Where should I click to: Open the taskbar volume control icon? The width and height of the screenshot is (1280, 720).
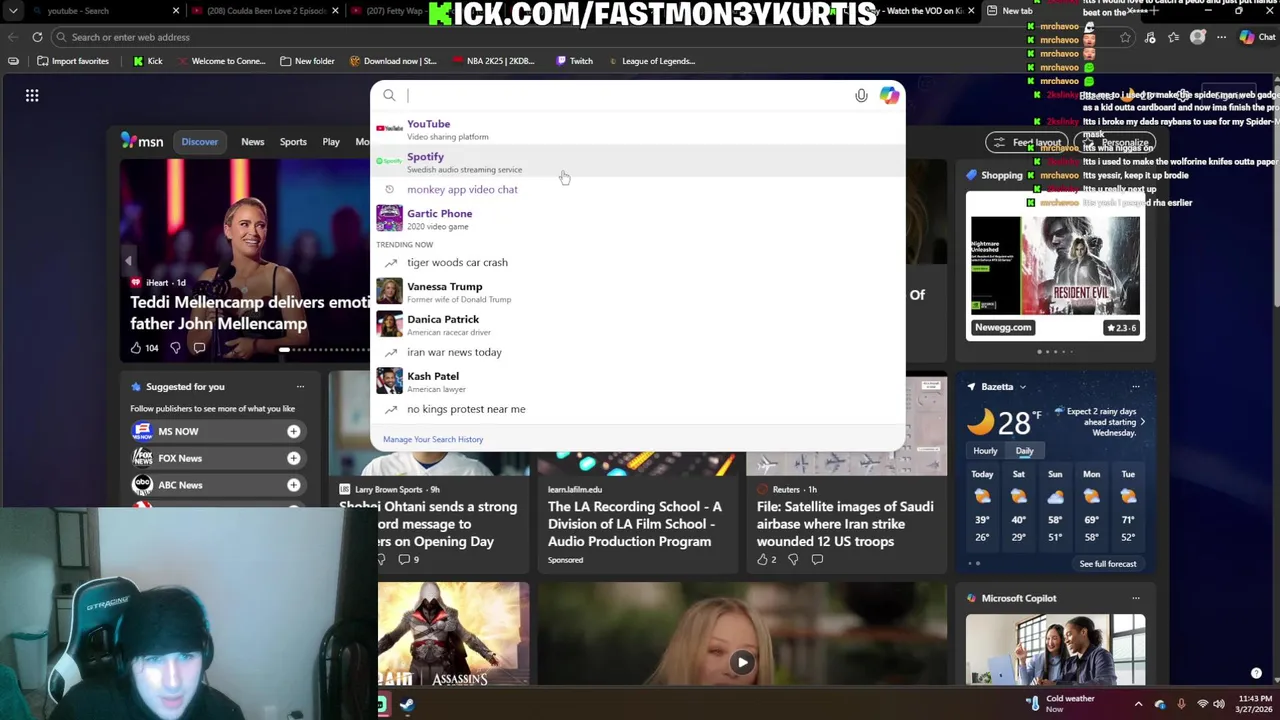[1219, 704]
